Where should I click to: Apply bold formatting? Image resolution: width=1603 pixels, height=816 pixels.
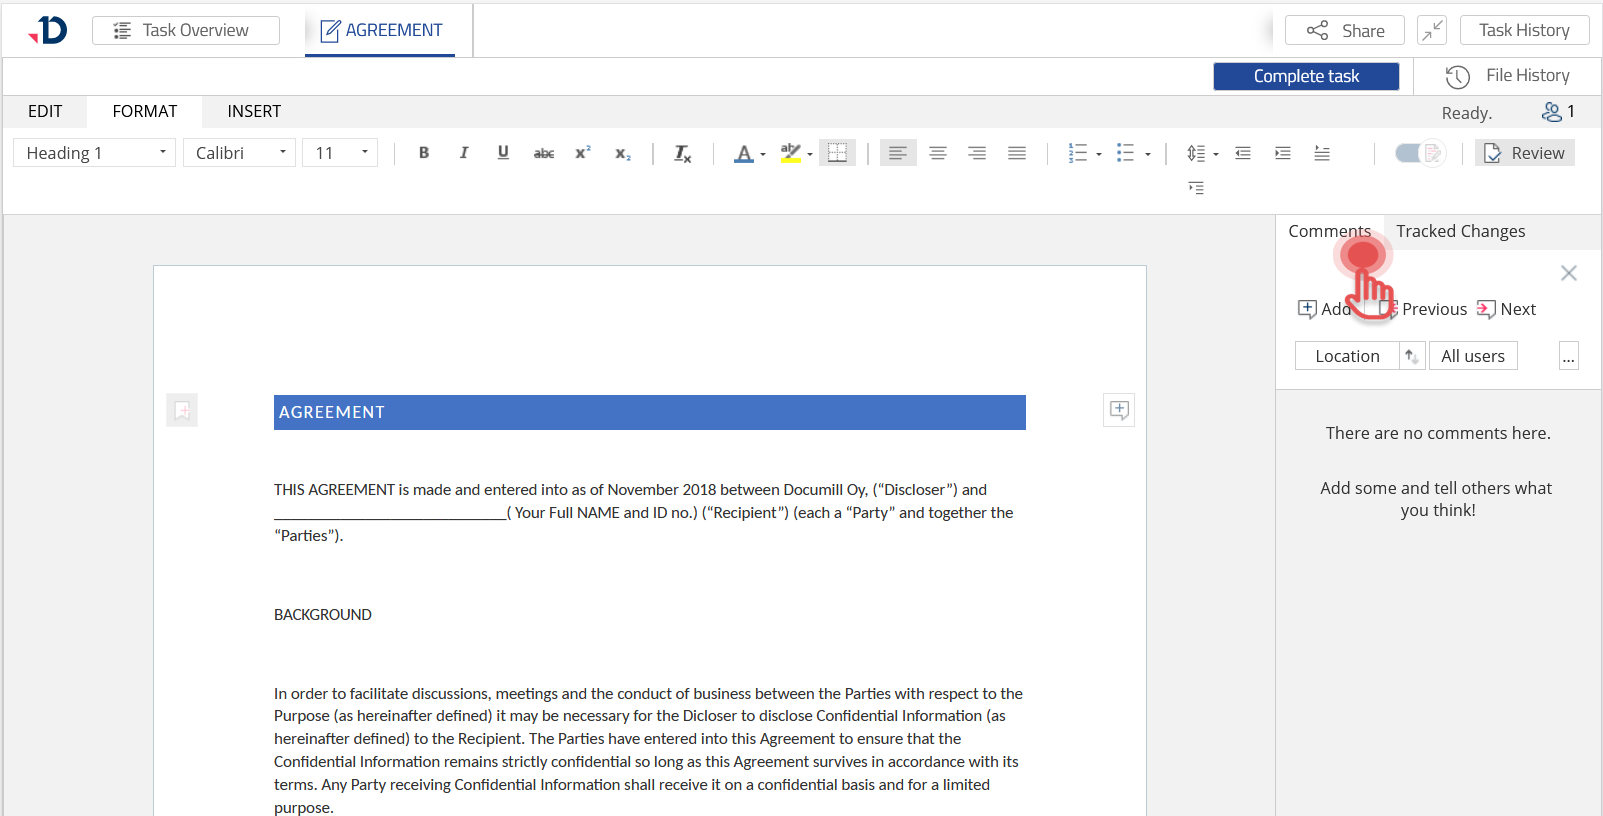[x=424, y=153]
